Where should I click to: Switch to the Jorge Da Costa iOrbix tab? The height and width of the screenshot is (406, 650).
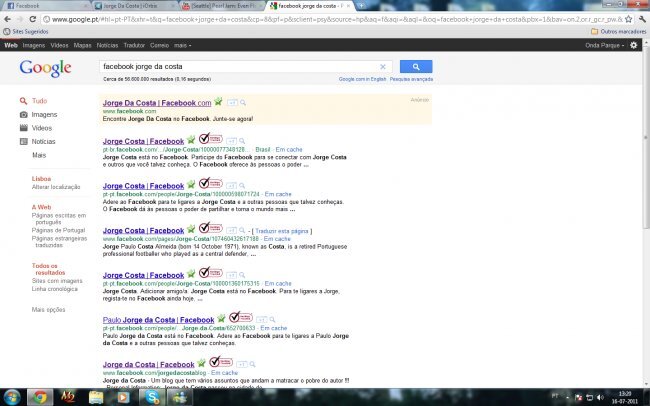click(135, 6)
